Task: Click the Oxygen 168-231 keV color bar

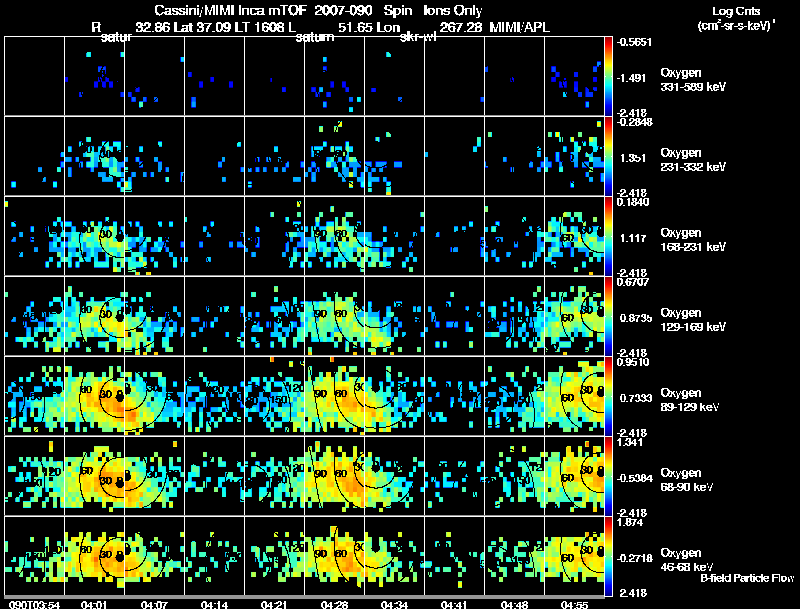Action: click(608, 236)
